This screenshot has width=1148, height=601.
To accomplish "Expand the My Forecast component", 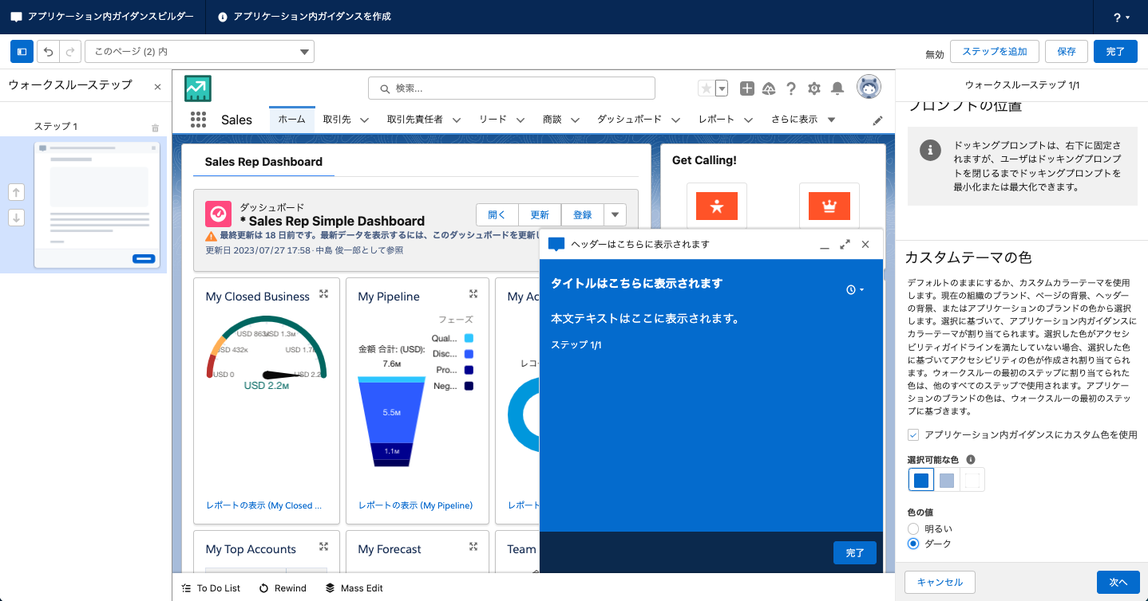I will coord(473,547).
